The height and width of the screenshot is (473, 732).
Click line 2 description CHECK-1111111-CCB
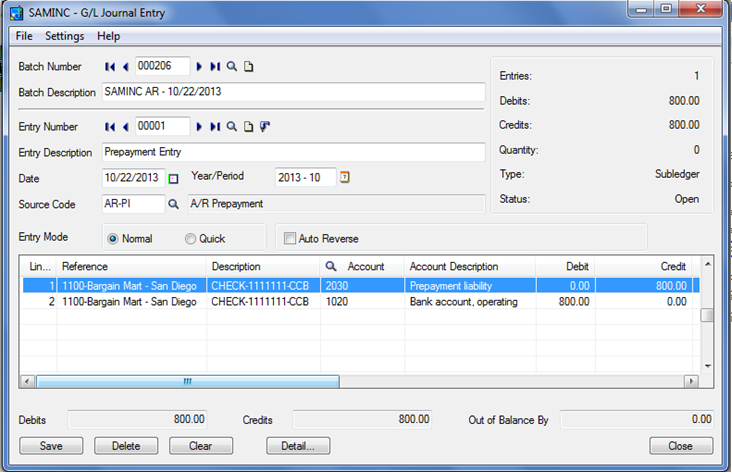[263, 302]
